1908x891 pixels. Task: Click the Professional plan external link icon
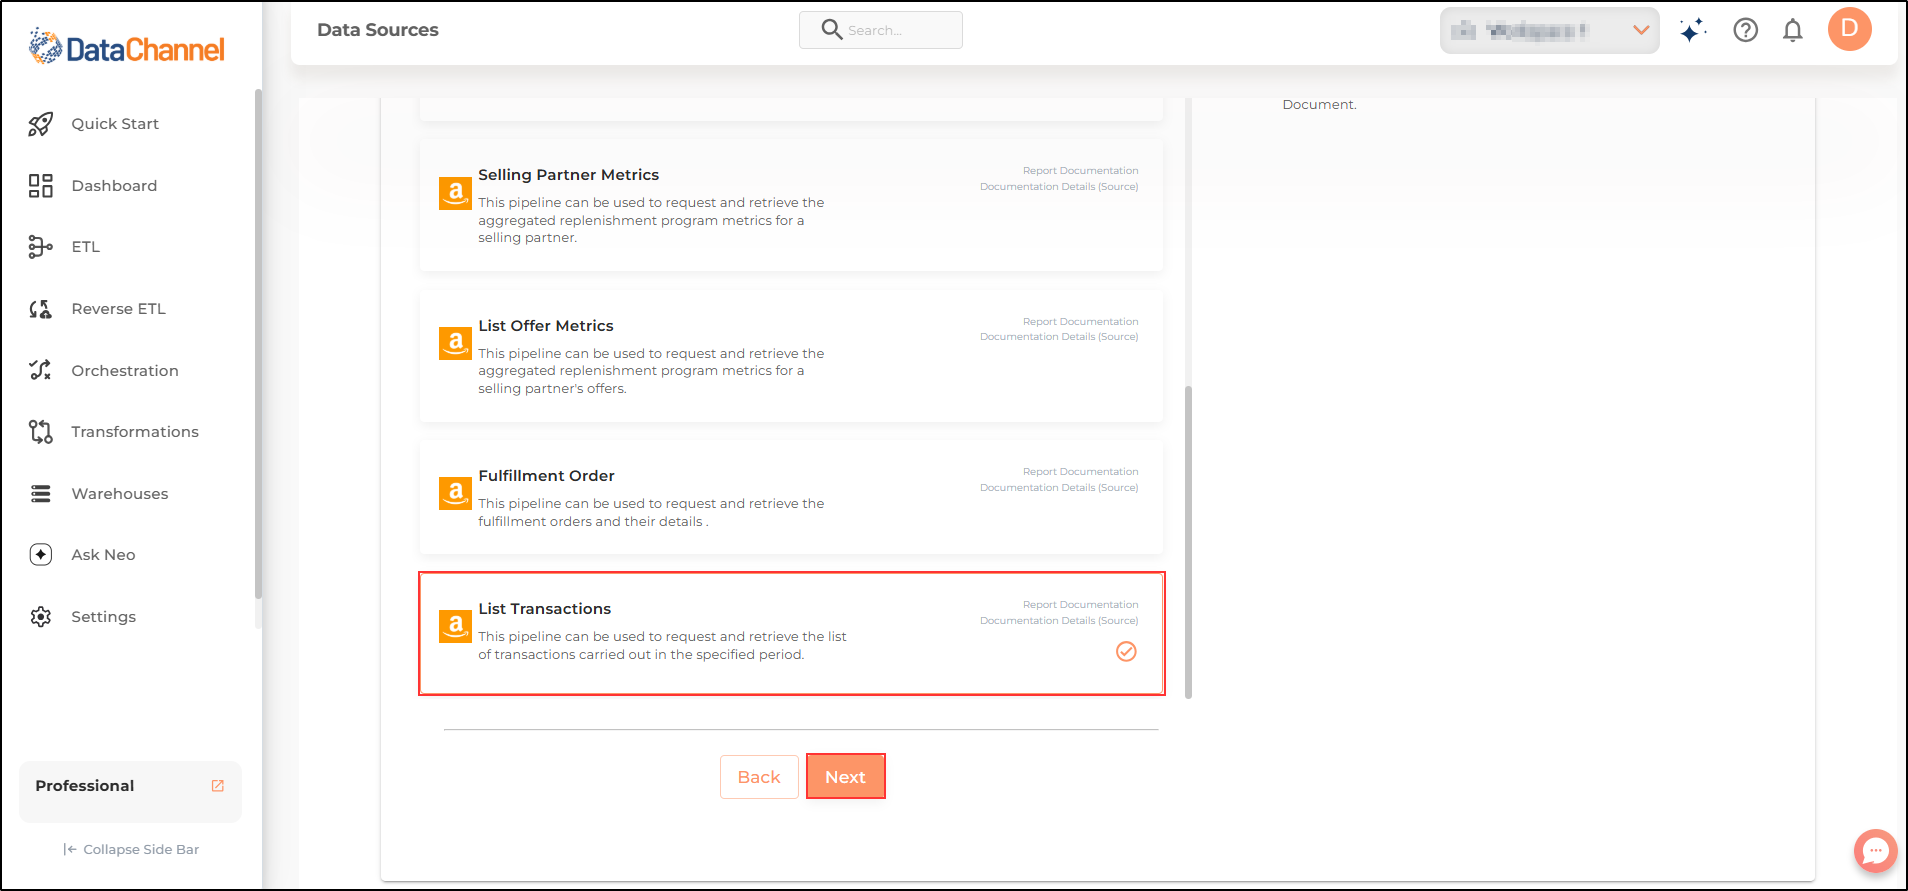click(218, 786)
